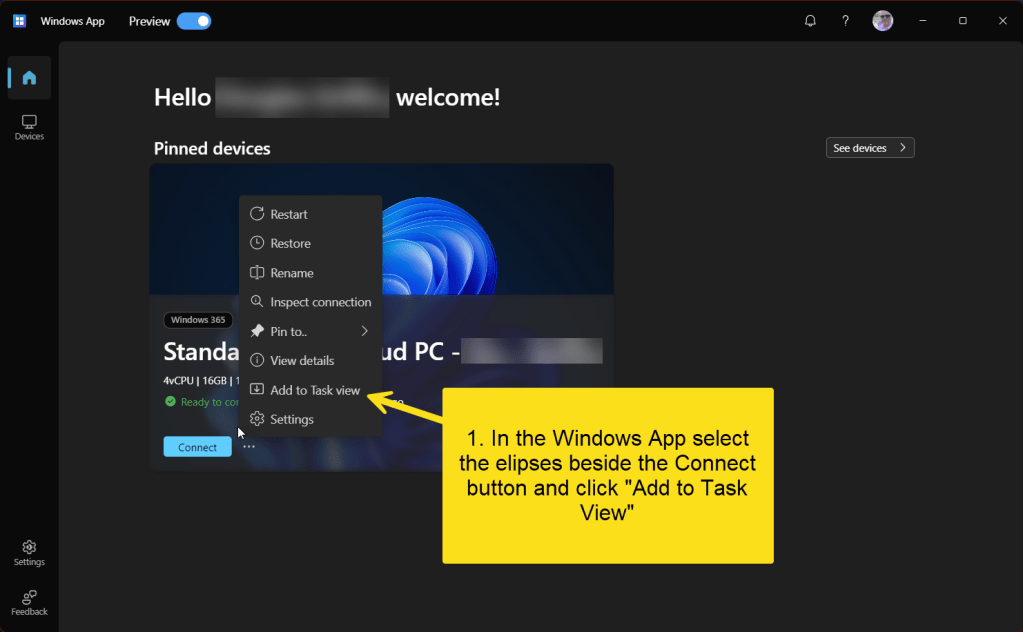This screenshot has height=632, width=1023.
Task: Open Settings in the left sidebar
Action: 29,552
